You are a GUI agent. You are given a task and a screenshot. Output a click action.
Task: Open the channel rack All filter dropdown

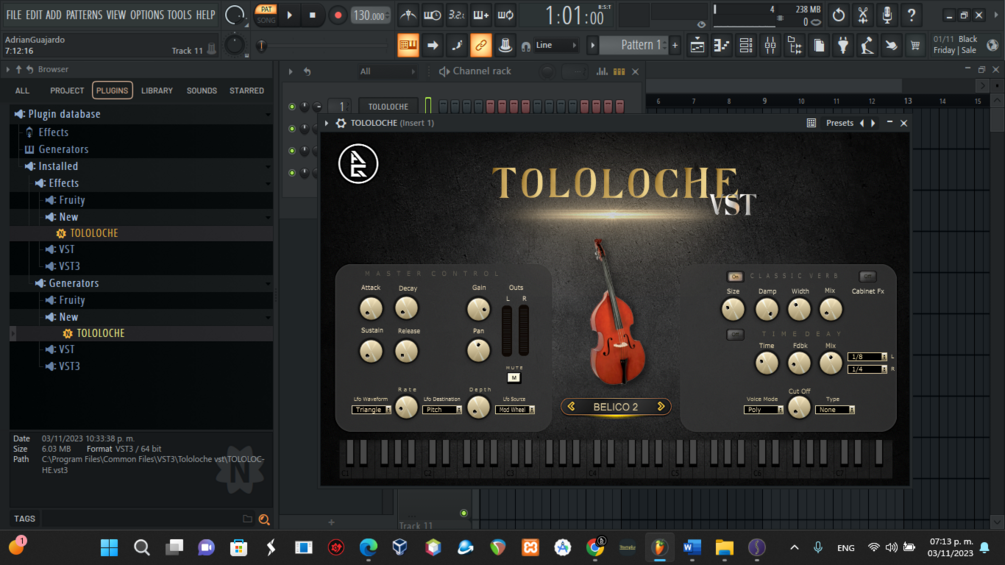(x=386, y=72)
